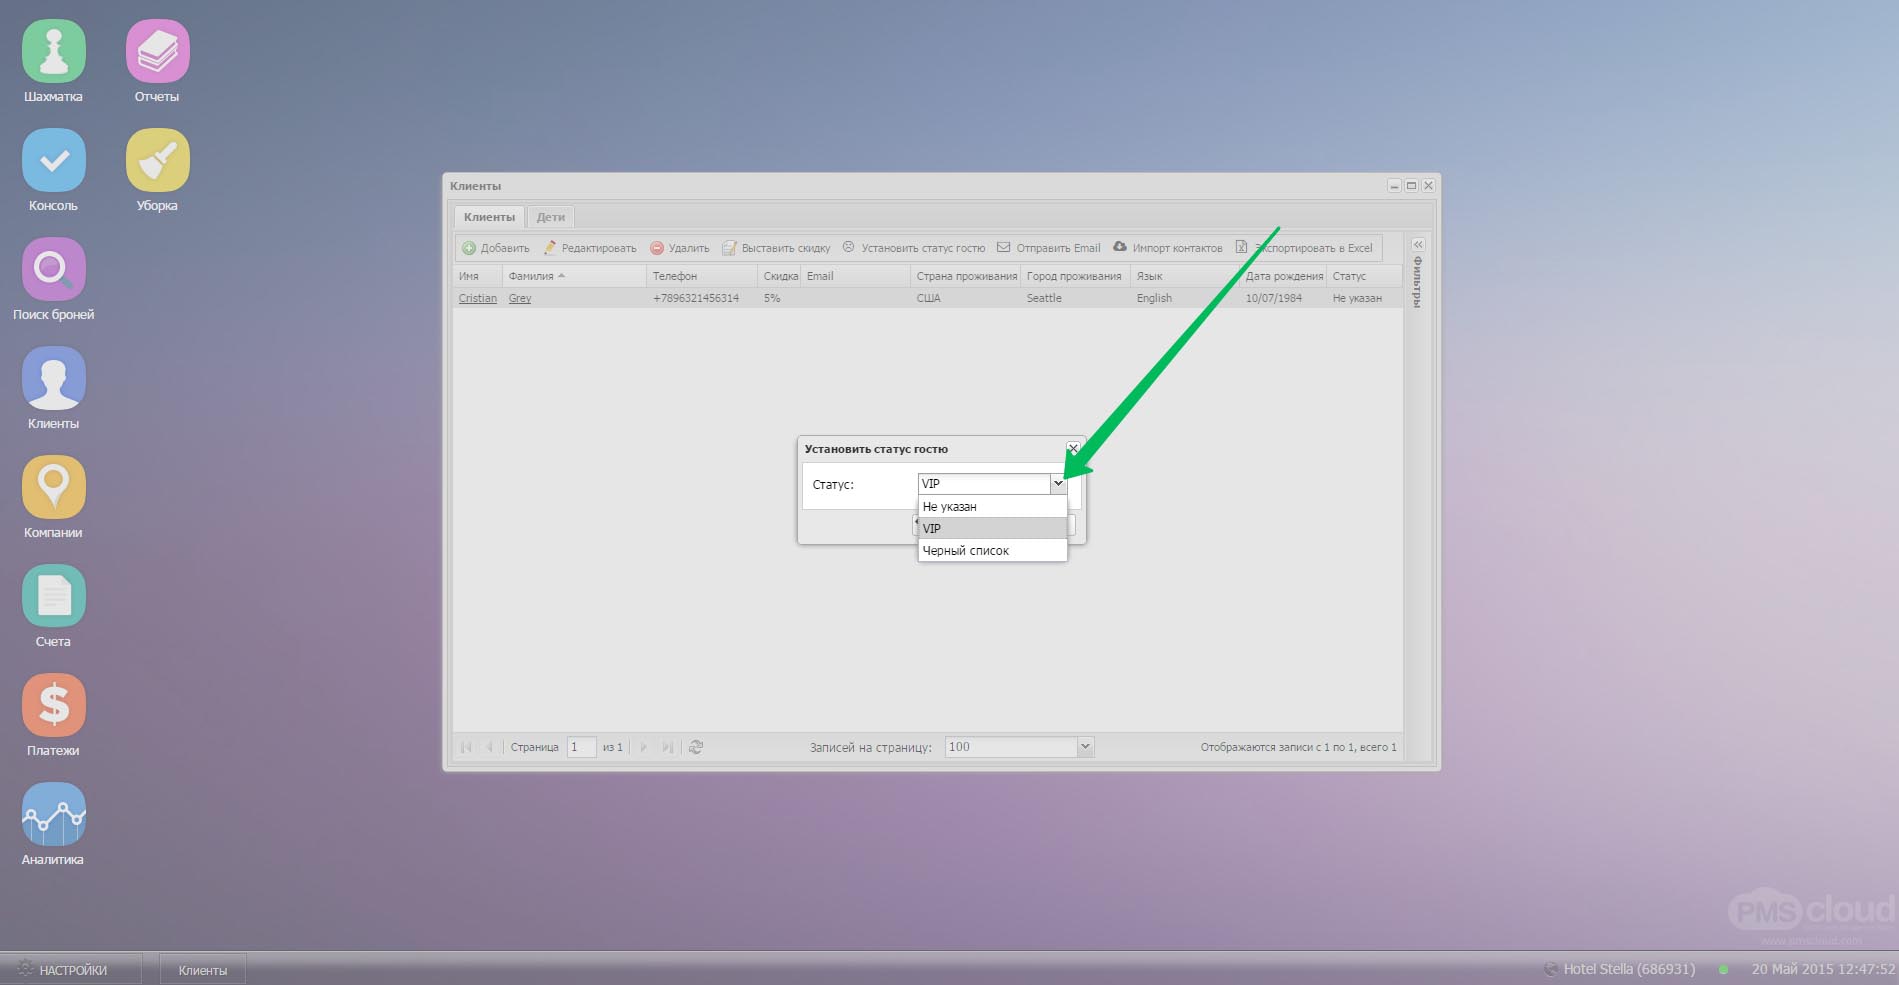Click Импорт контактов toolbar button
Image resolution: width=1899 pixels, height=985 pixels.
coord(1168,248)
